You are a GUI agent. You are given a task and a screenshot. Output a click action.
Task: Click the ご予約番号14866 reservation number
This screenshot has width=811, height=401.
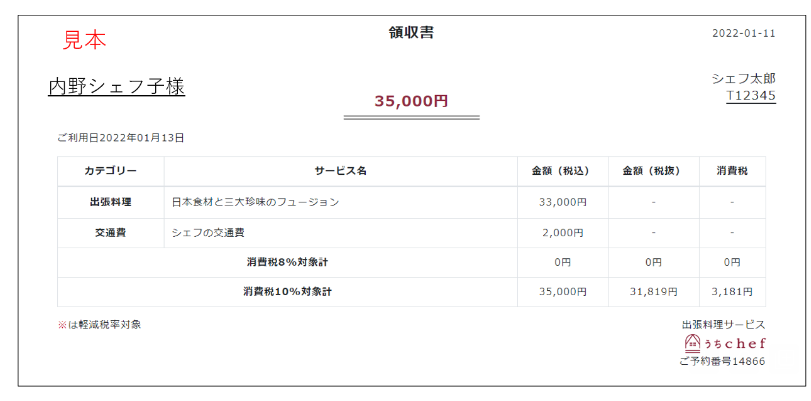723,361
